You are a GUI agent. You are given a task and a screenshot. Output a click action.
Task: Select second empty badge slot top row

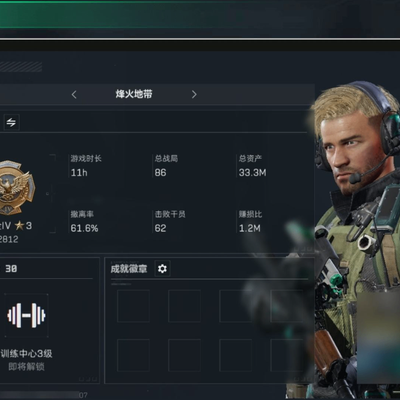[x=184, y=306]
